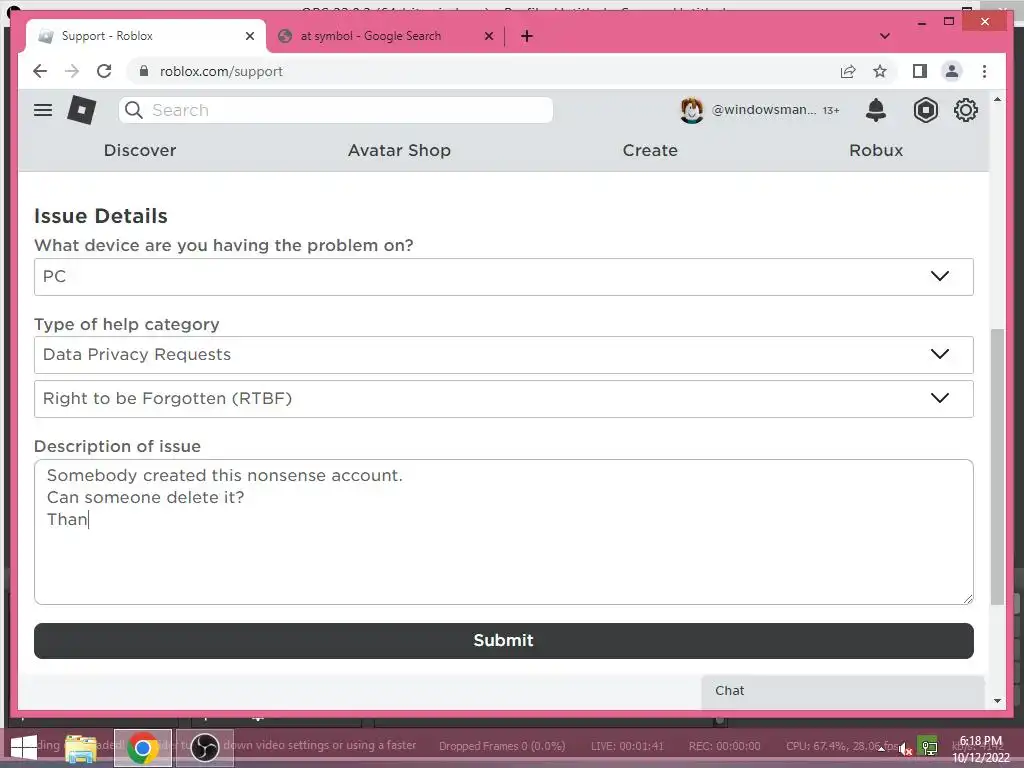The height and width of the screenshot is (768, 1024).
Task: Open the Roblox hamburger navigation menu
Action: (43, 110)
